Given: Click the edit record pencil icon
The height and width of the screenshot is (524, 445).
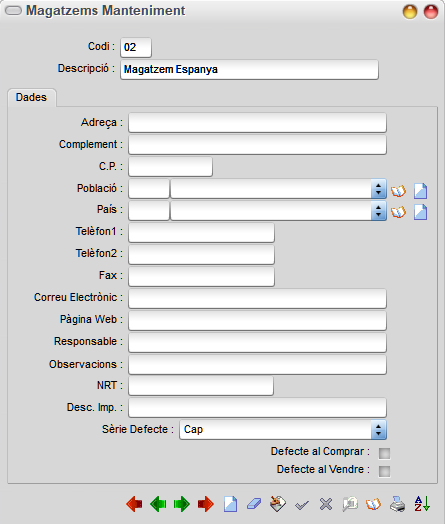Looking at the screenshot, I should [278, 504].
